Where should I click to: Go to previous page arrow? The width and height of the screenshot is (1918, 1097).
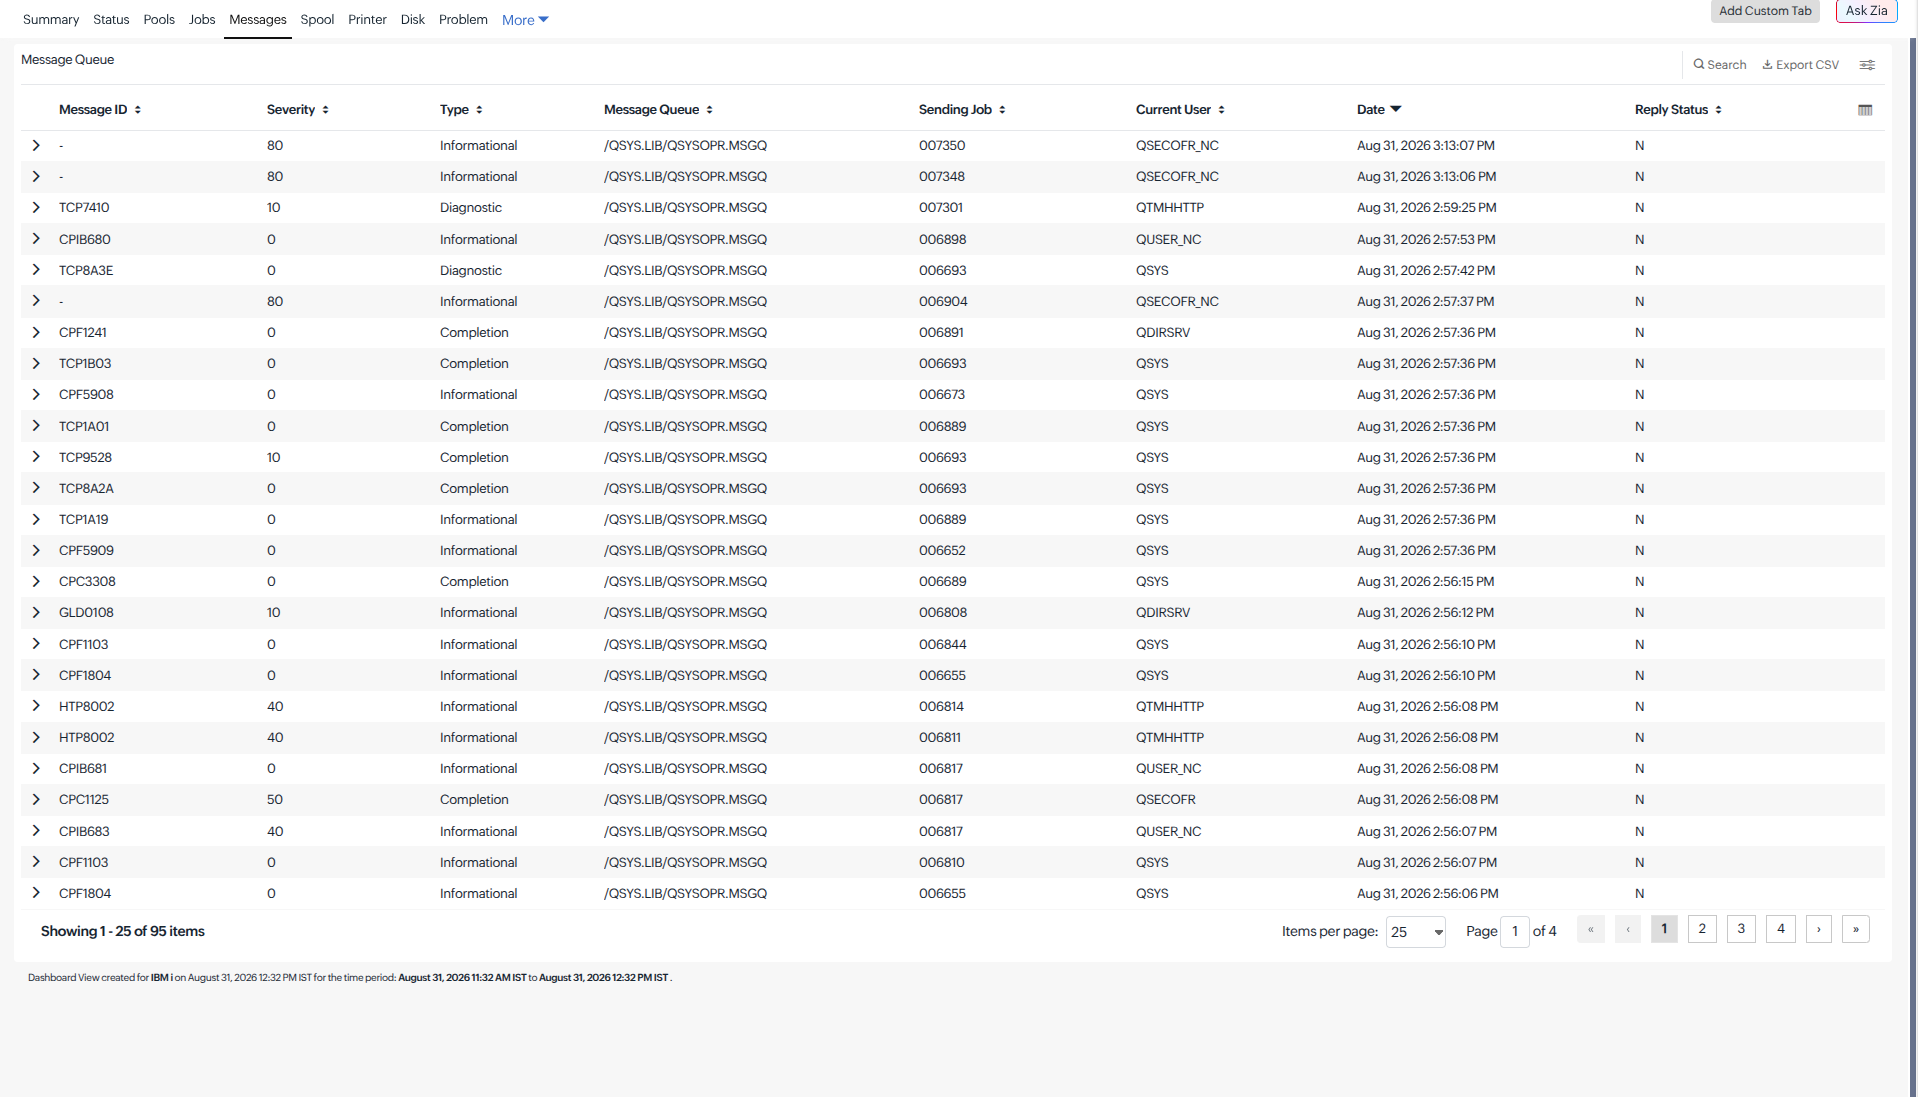coord(1628,929)
